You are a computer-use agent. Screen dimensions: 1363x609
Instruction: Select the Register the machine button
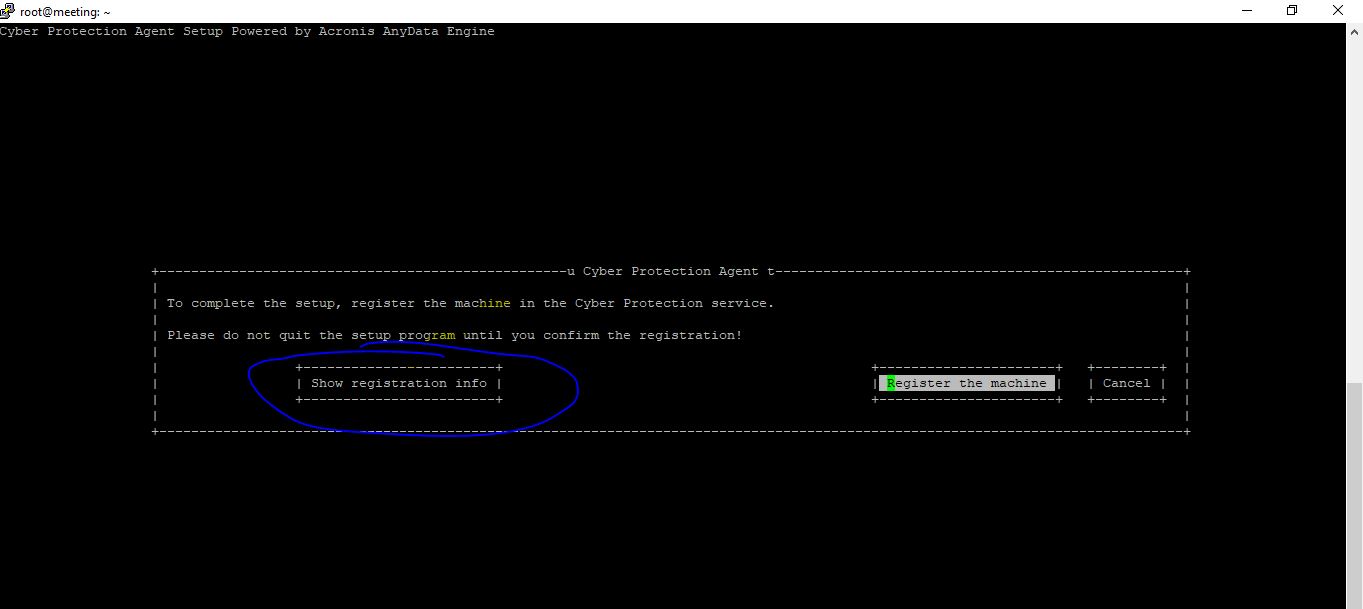[966, 383]
